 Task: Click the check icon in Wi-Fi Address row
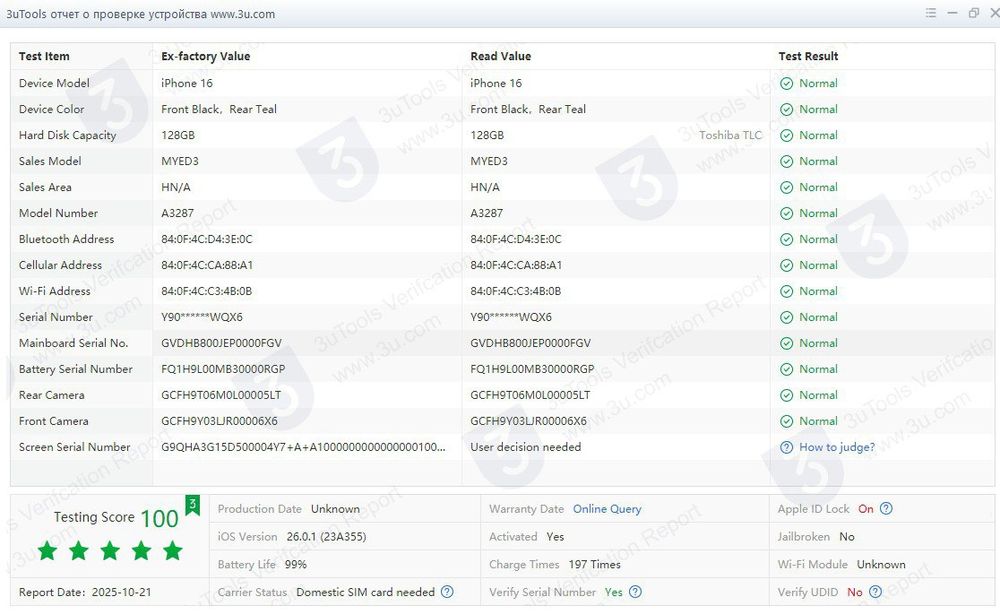(786, 291)
